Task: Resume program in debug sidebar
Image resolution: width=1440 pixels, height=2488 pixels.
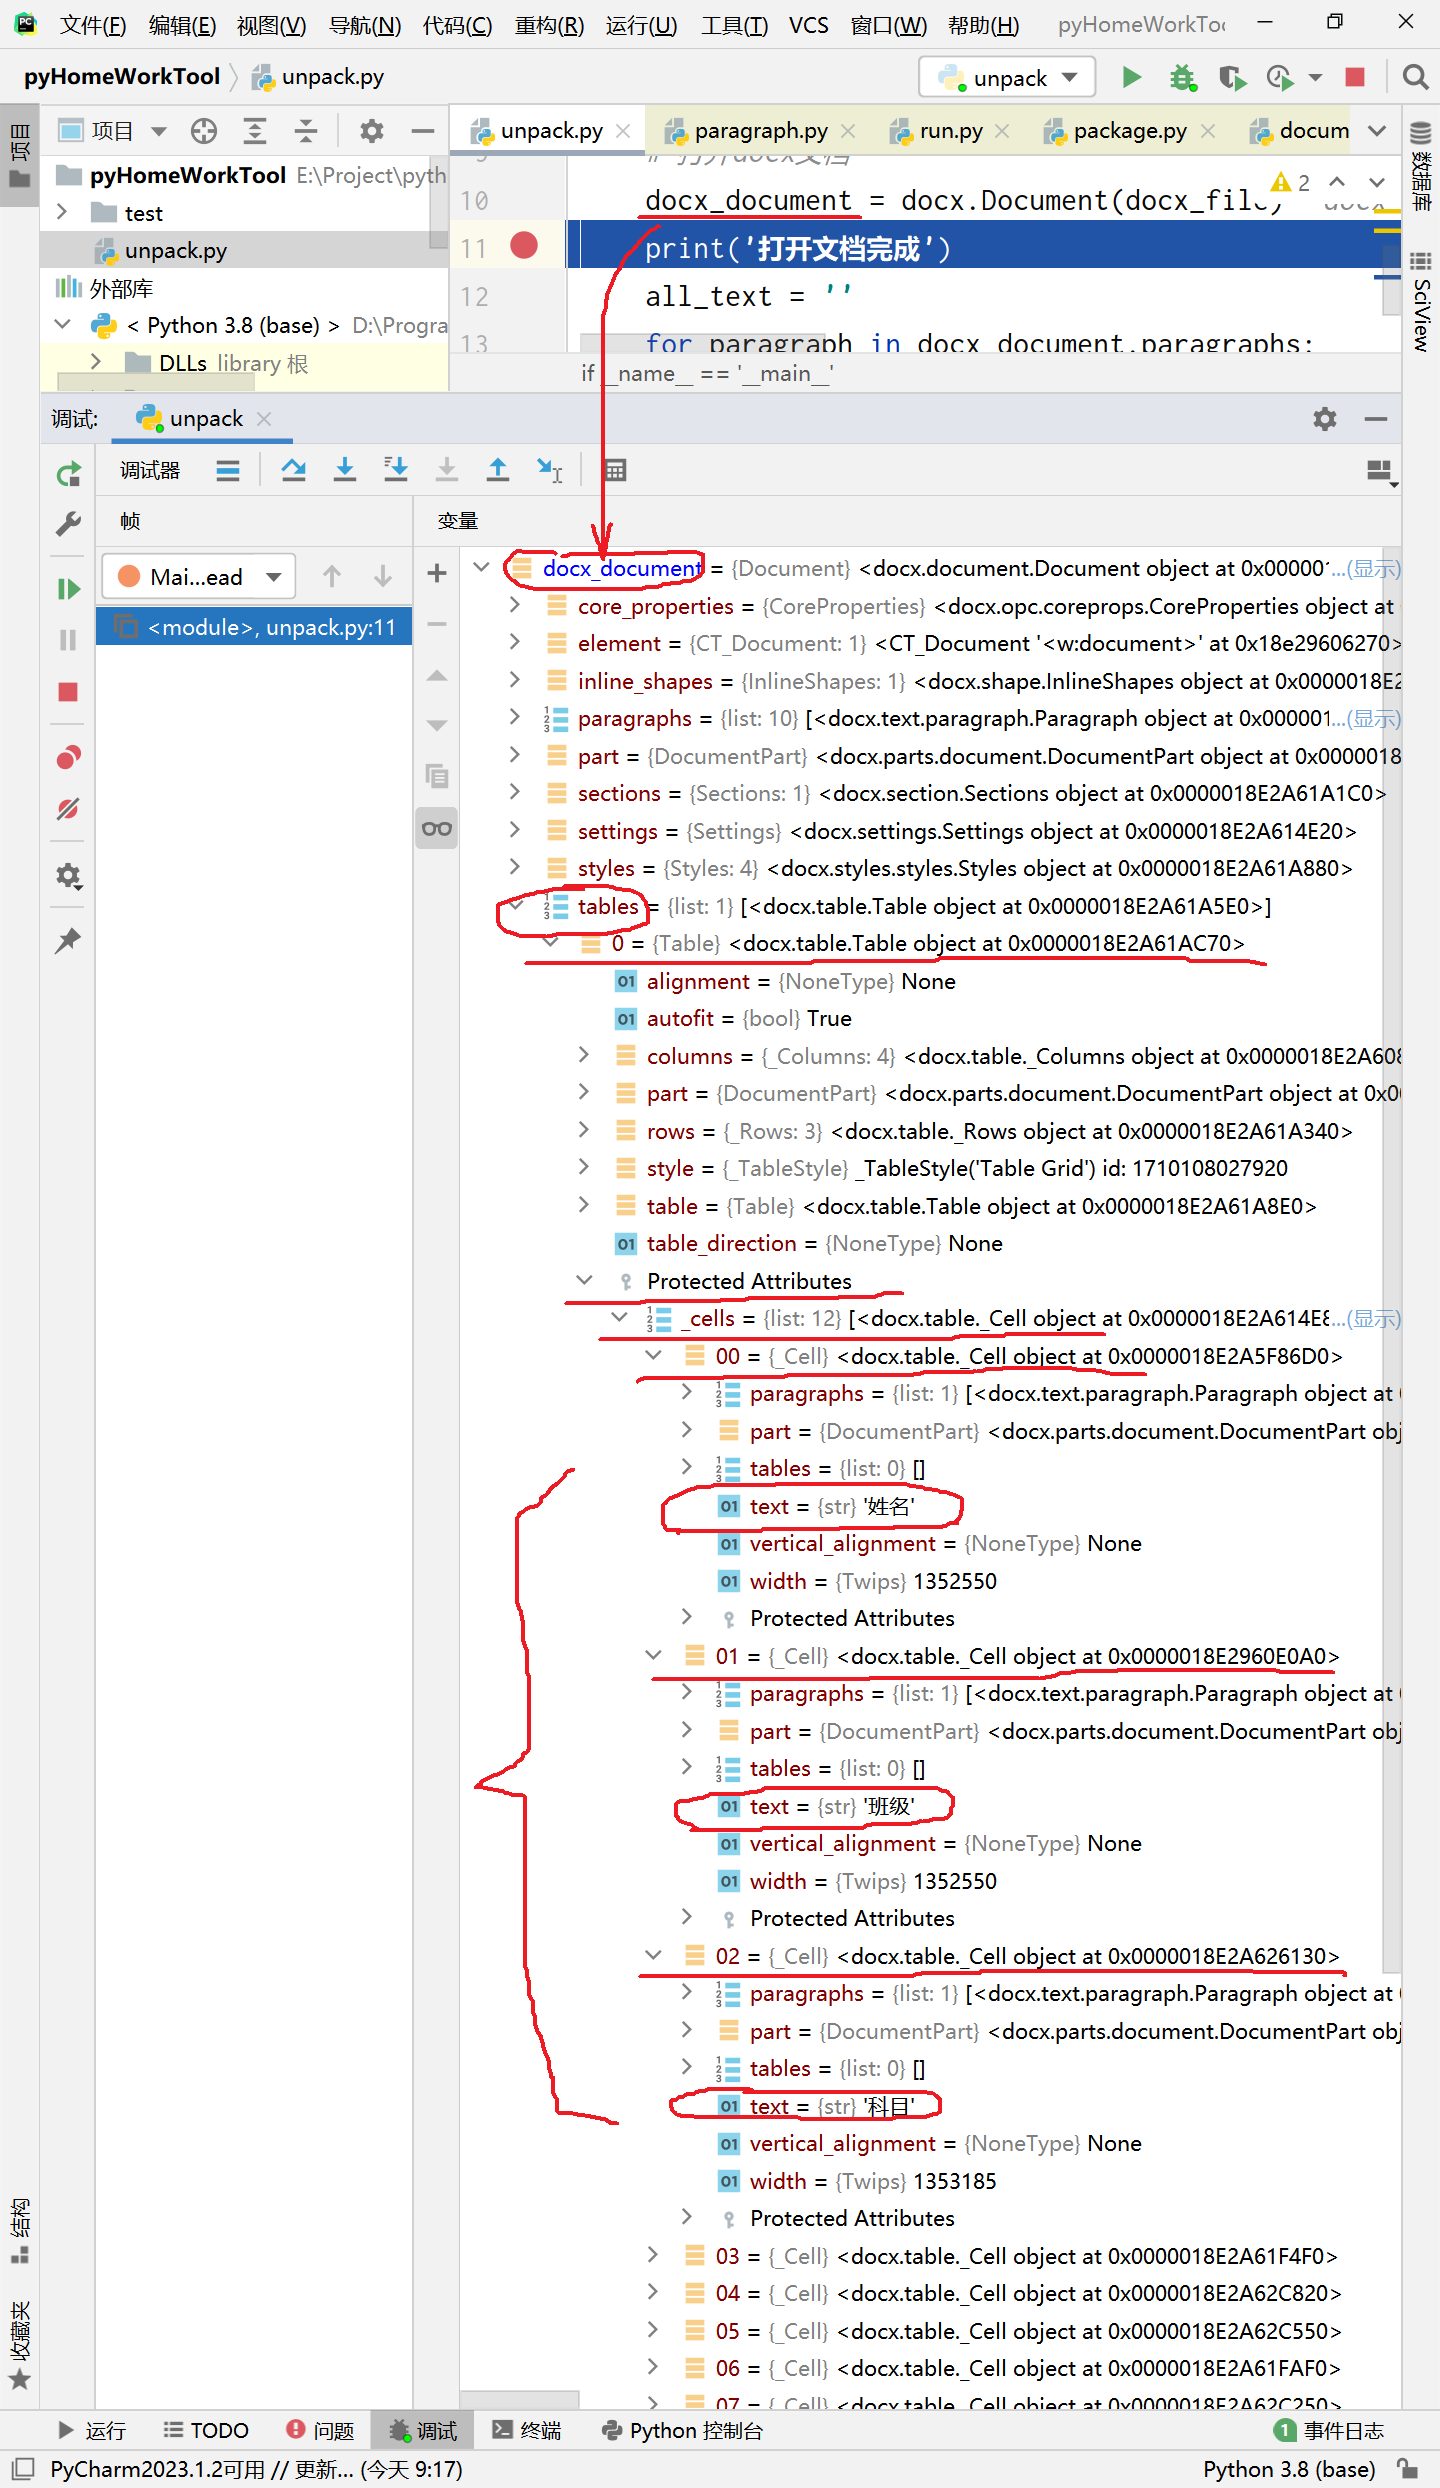Action: (68, 588)
